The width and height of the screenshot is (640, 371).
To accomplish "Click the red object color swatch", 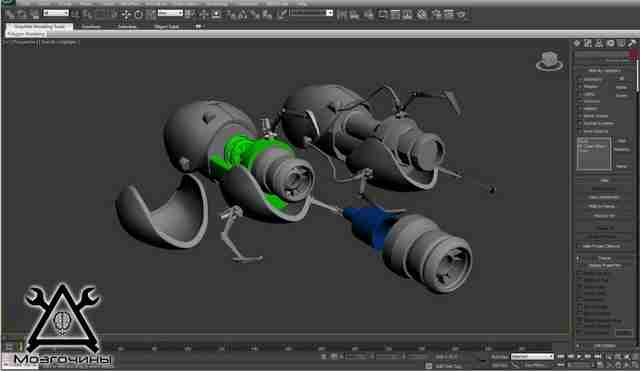I will 634,55.
